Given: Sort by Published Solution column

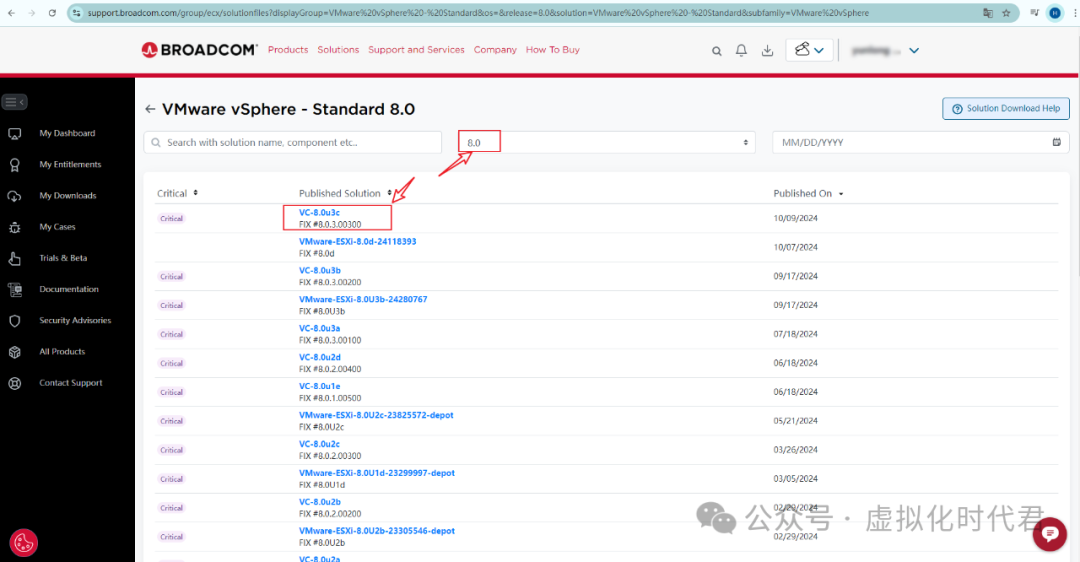Looking at the screenshot, I should pyautogui.click(x=345, y=193).
